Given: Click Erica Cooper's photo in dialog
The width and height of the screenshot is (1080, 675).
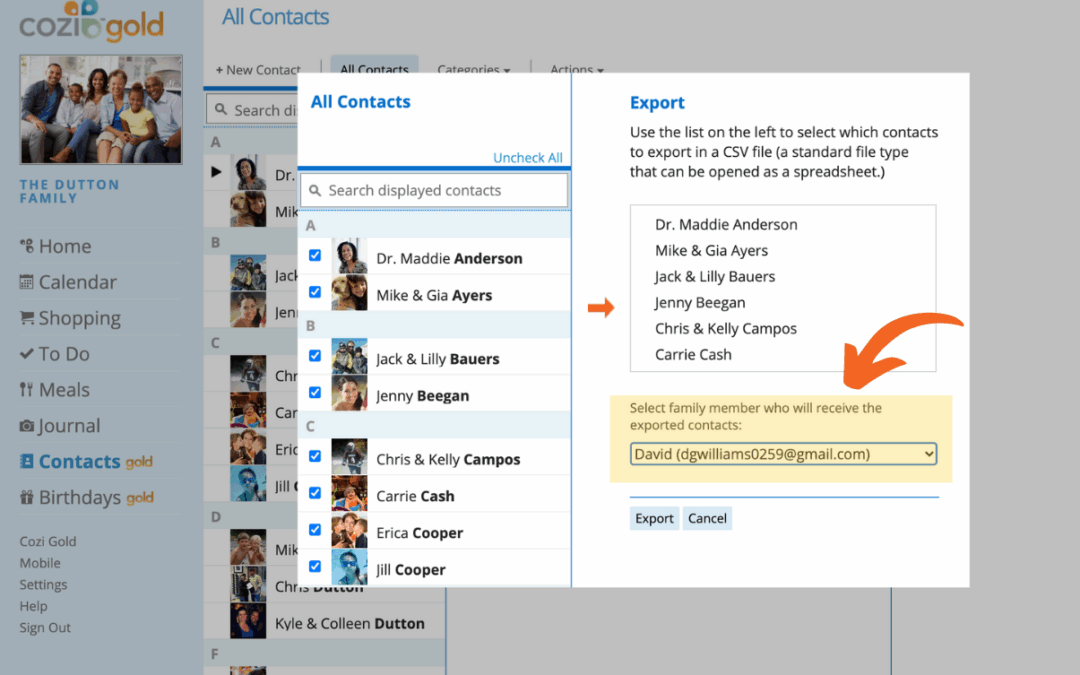Looking at the screenshot, I should 349,530.
